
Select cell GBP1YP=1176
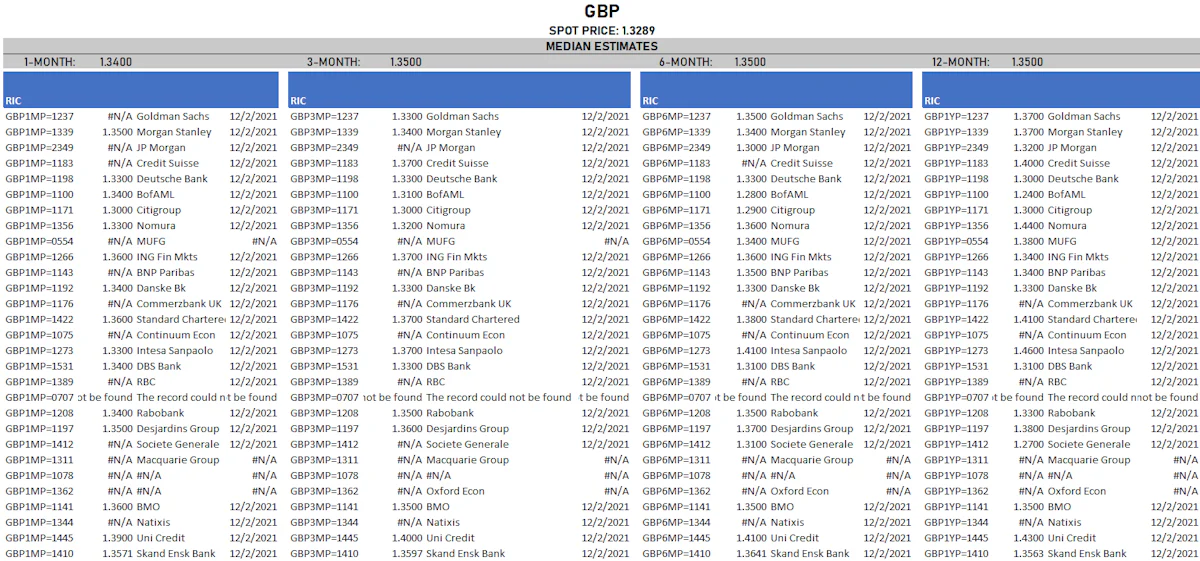coord(956,304)
